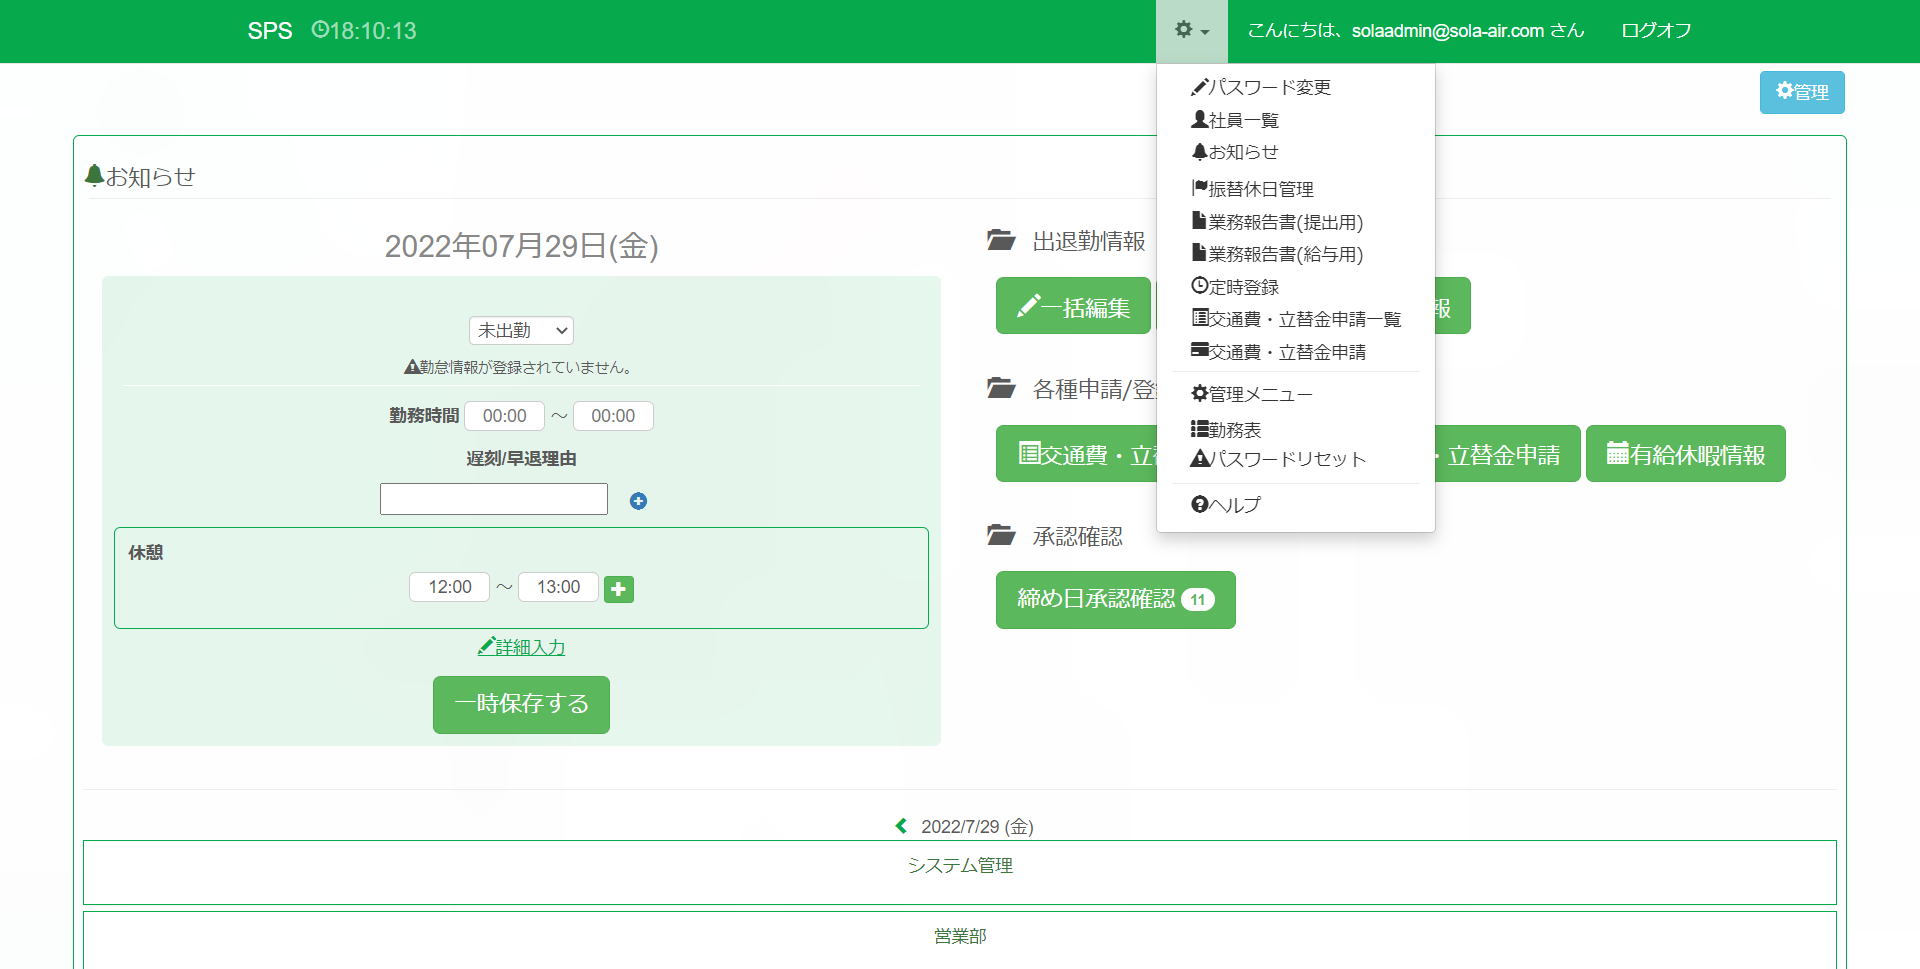The image size is (1920, 969).
Task: Select パスワード変更 from the settings menu
Action: tap(1261, 88)
